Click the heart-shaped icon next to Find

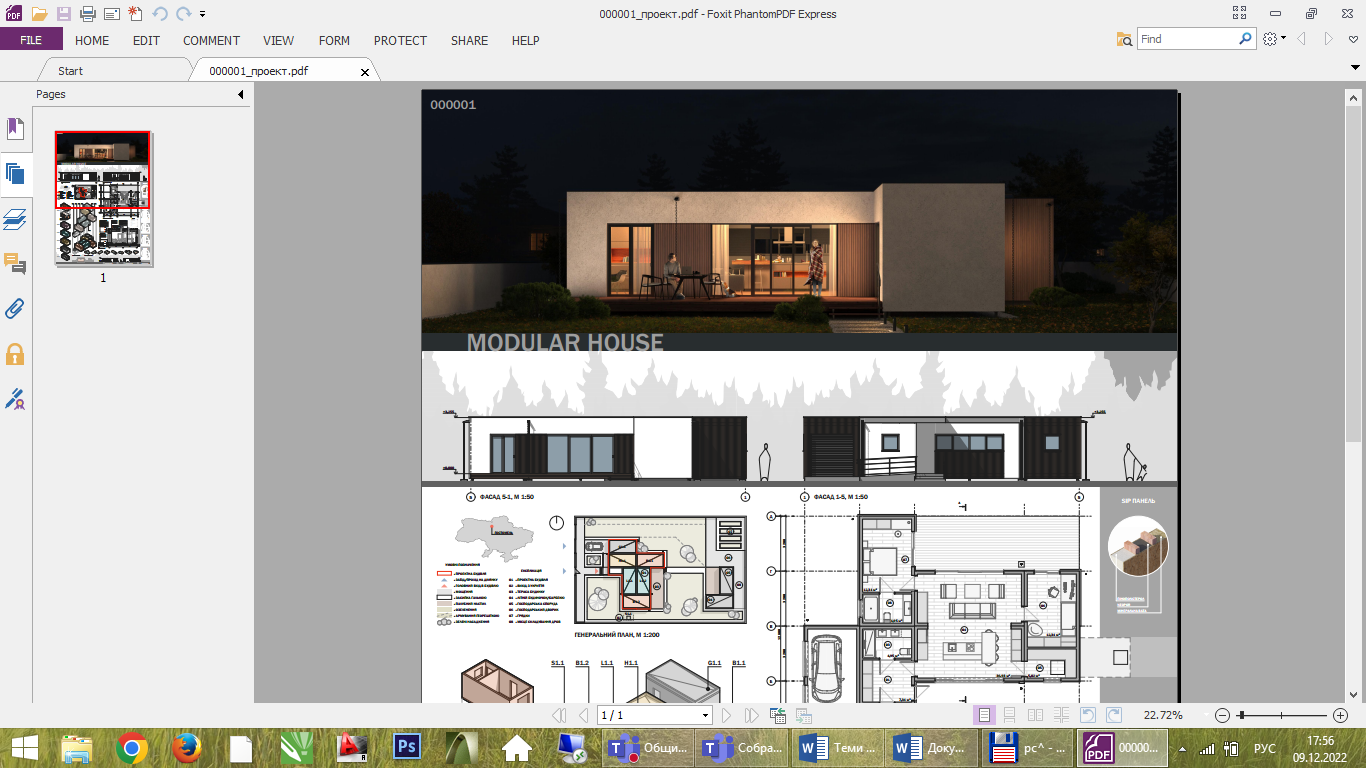pyautogui.click(x=1354, y=39)
